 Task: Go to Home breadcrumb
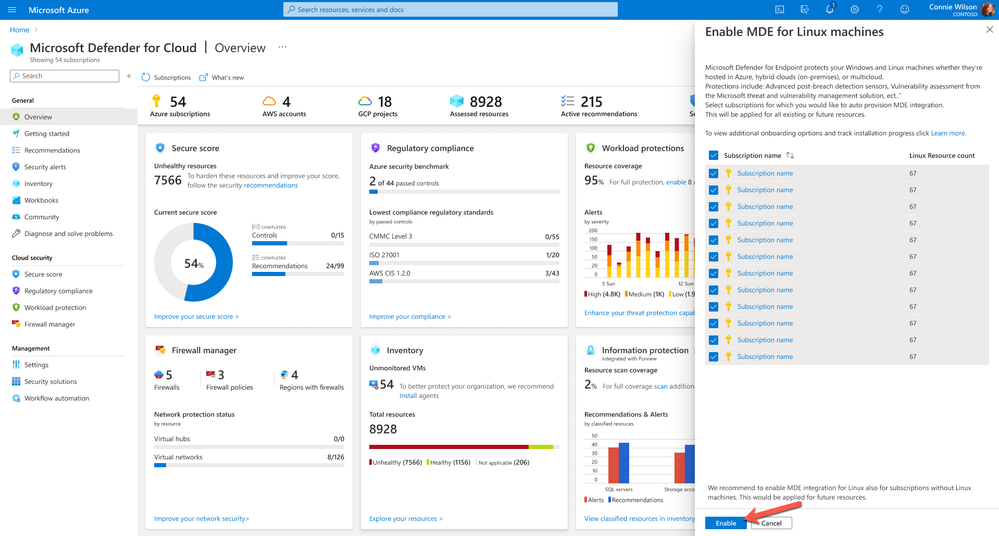19,30
